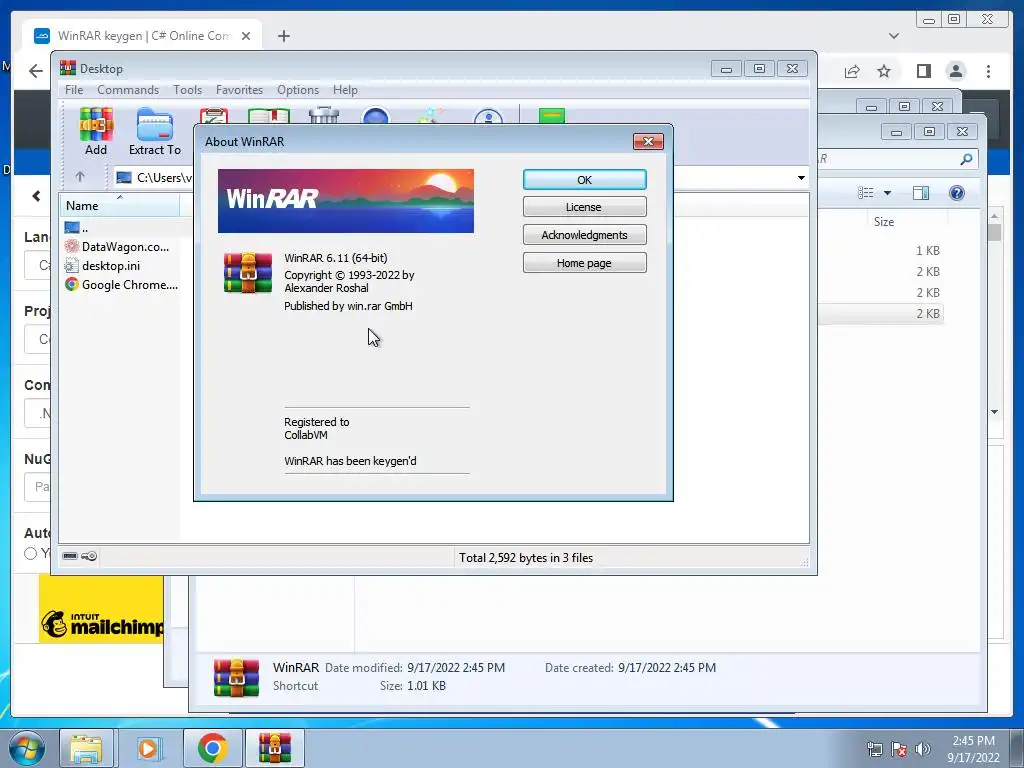Expand the Chrome tab search chevron
1024x768 pixels.
coord(894,36)
